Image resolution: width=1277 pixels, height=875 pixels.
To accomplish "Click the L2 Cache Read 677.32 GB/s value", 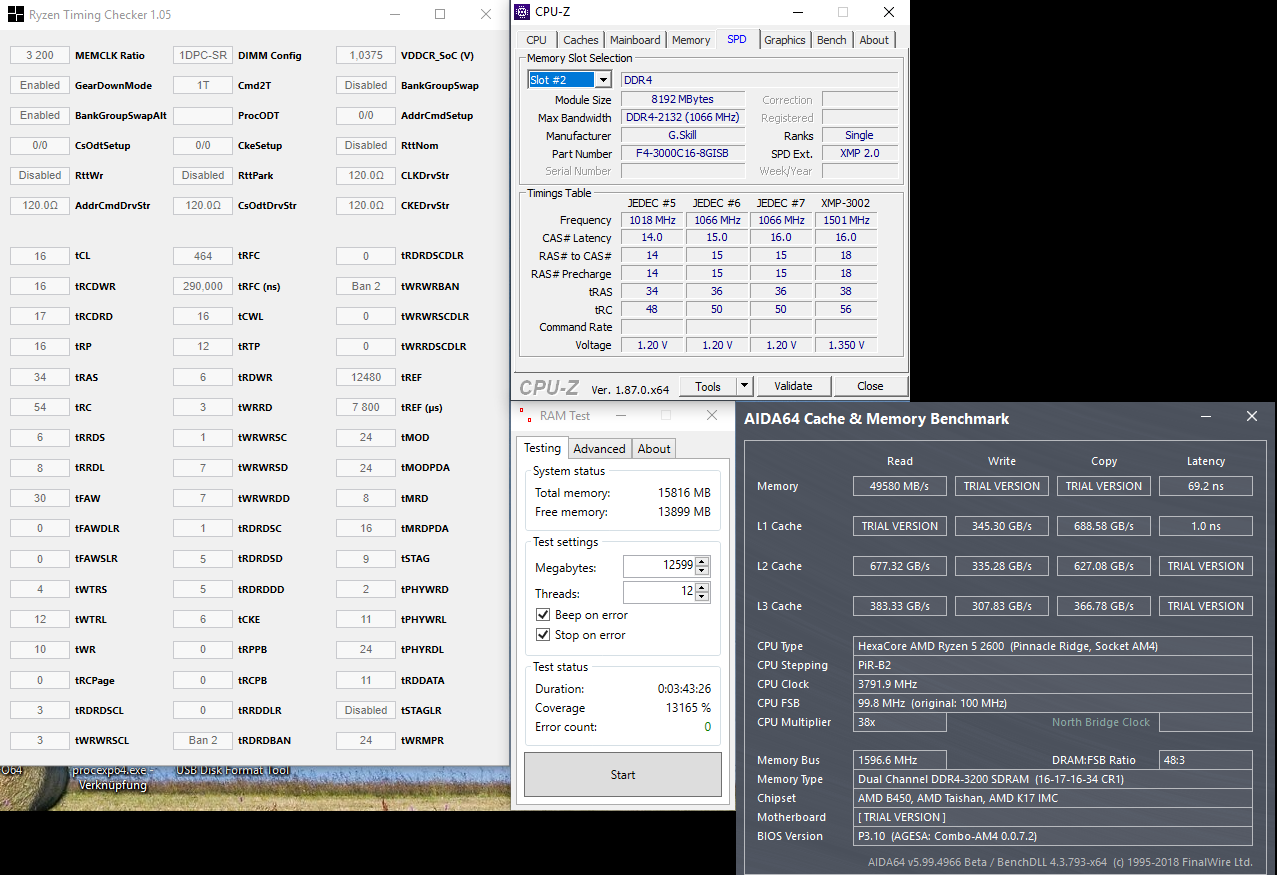I will (x=900, y=566).
